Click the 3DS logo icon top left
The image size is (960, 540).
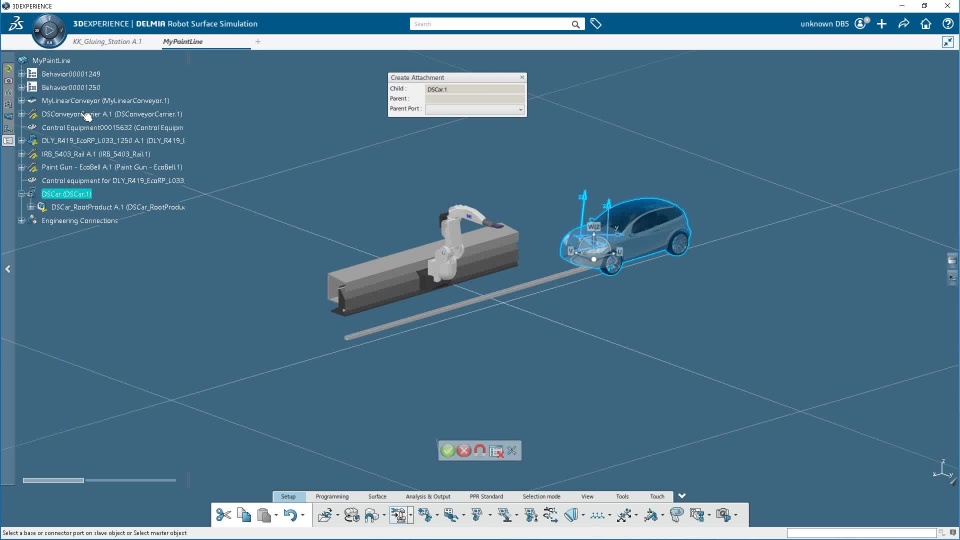click(x=15, y=24)
